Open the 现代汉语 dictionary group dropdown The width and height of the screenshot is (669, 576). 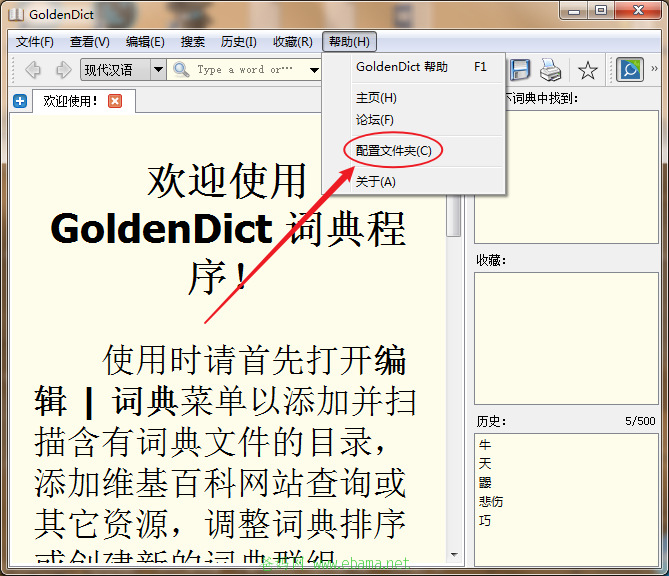123,70
